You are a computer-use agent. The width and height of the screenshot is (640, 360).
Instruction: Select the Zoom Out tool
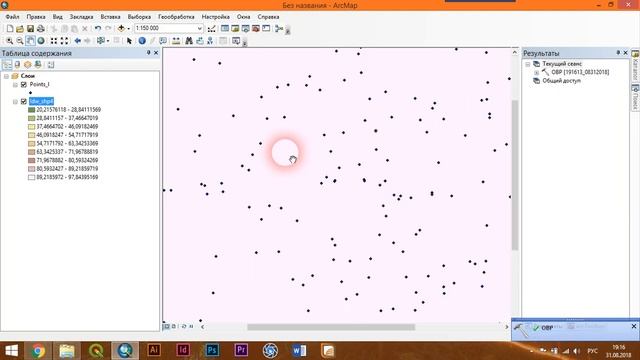20,41
